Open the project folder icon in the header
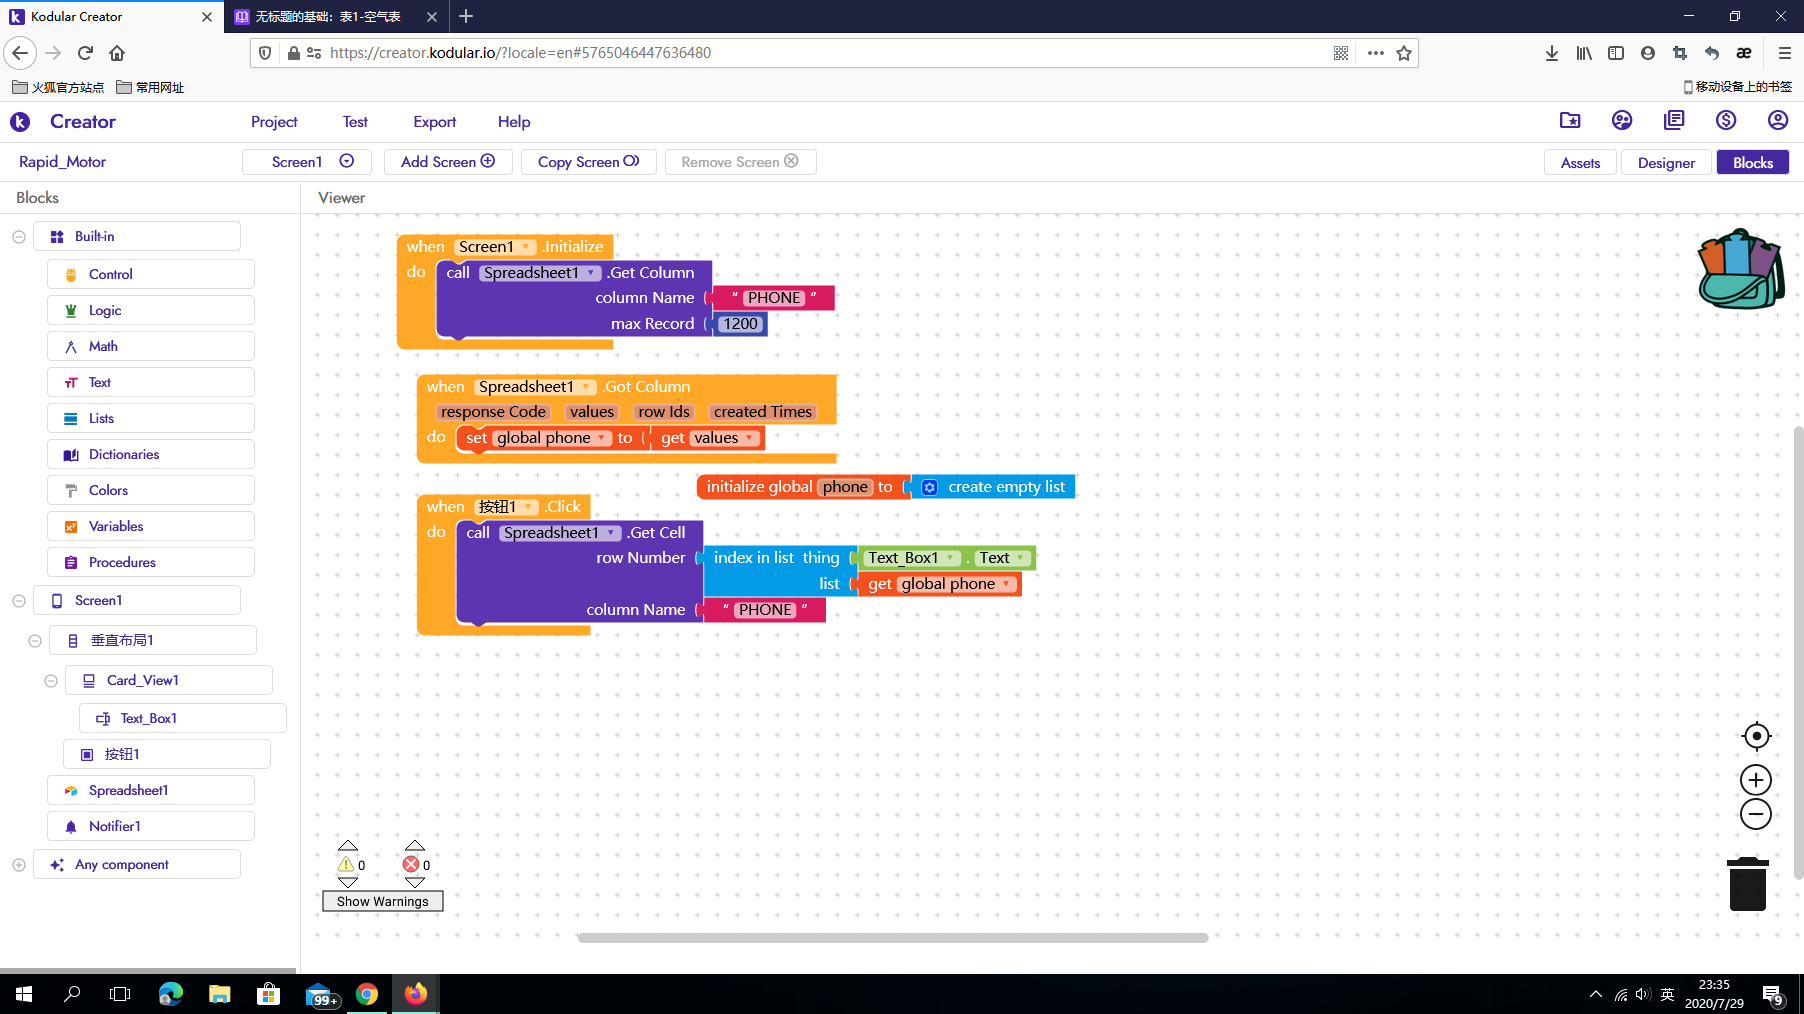This screenshot has width=1804, height=1014. (x=1570, y=120)
